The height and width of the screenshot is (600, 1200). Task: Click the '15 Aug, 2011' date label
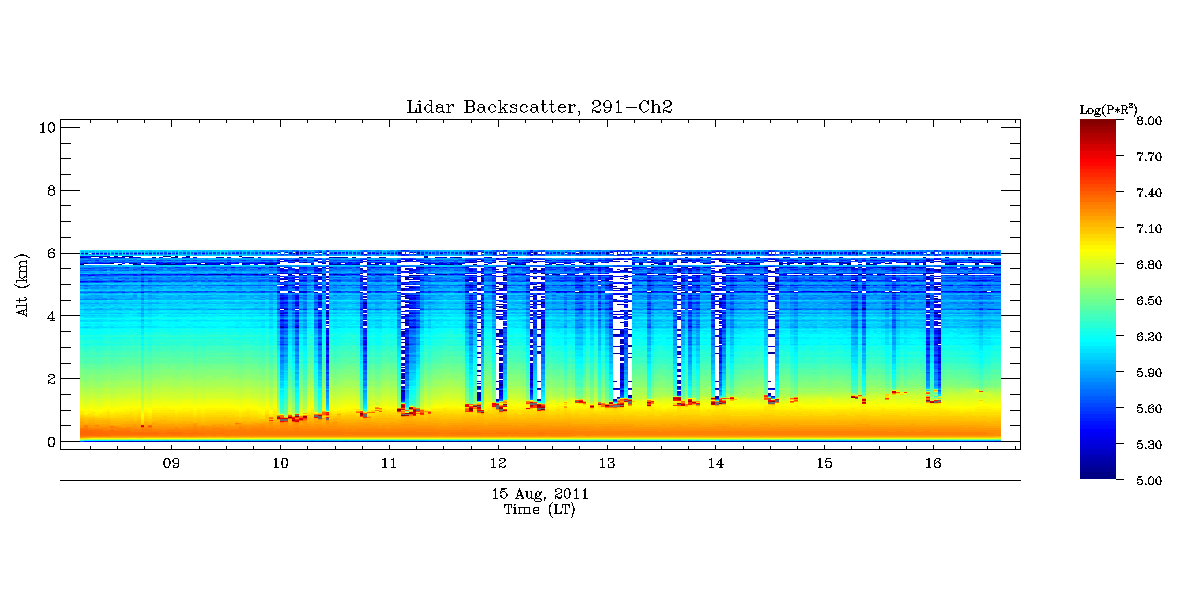(540, 494)
